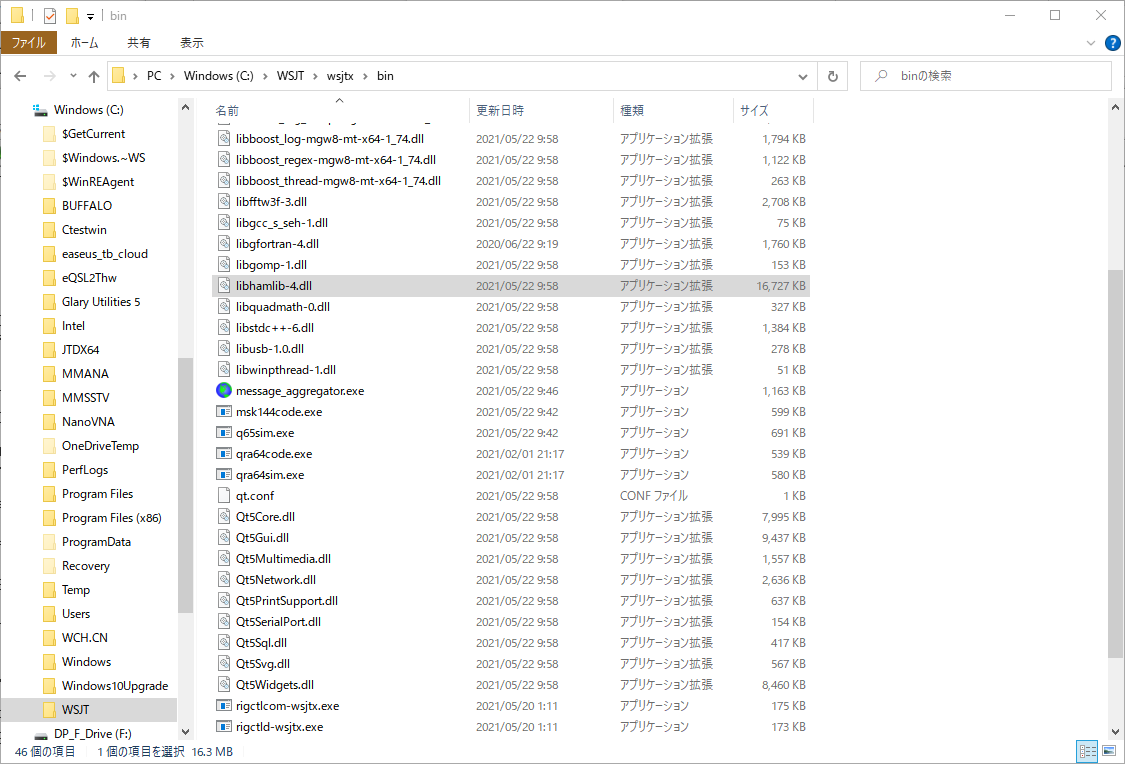Open the 共有 ribbon tab
The image size is (1125, 764).
point(138,43)
